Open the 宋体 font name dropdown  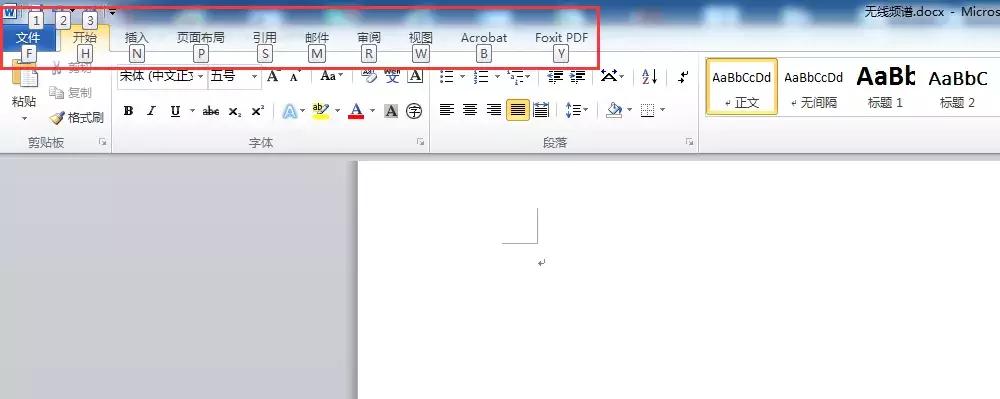coord(200,77)
